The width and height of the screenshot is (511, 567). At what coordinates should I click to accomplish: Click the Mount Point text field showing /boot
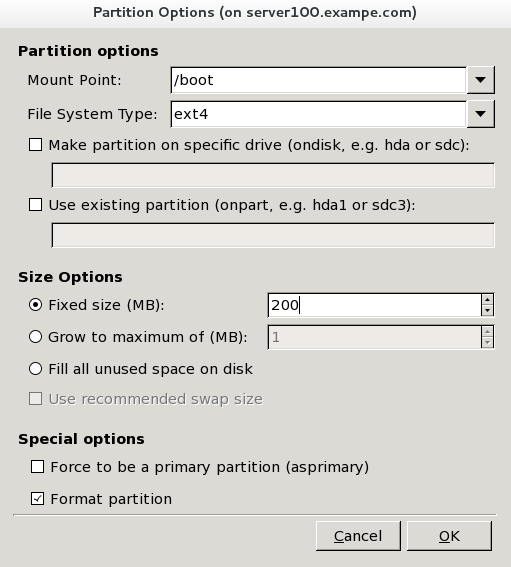coord(319,80)
